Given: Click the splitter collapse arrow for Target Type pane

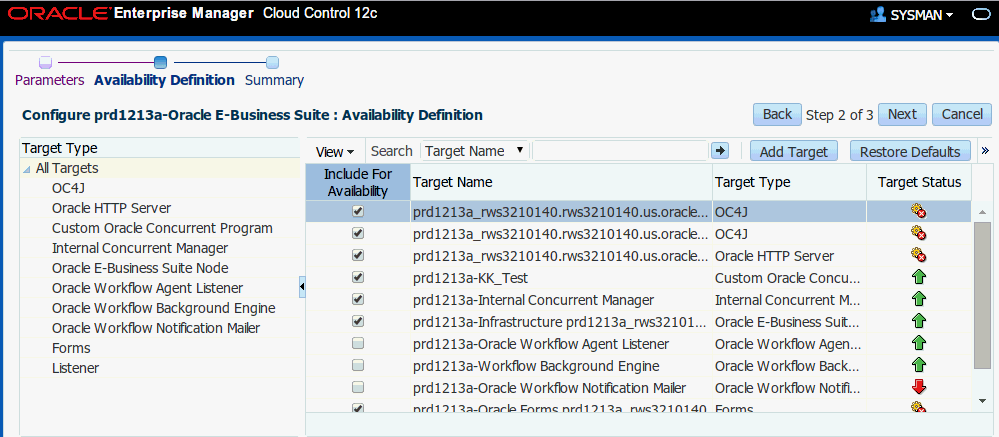Looking at the screenshot, I should 302,287.
